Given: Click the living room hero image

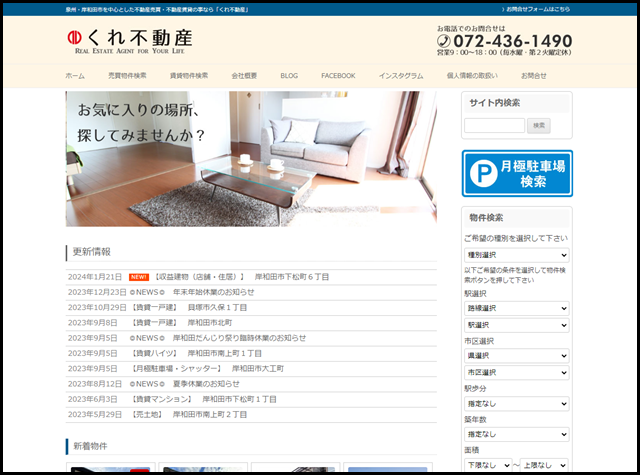Looking at the screenshot, I should pos(251,159).
